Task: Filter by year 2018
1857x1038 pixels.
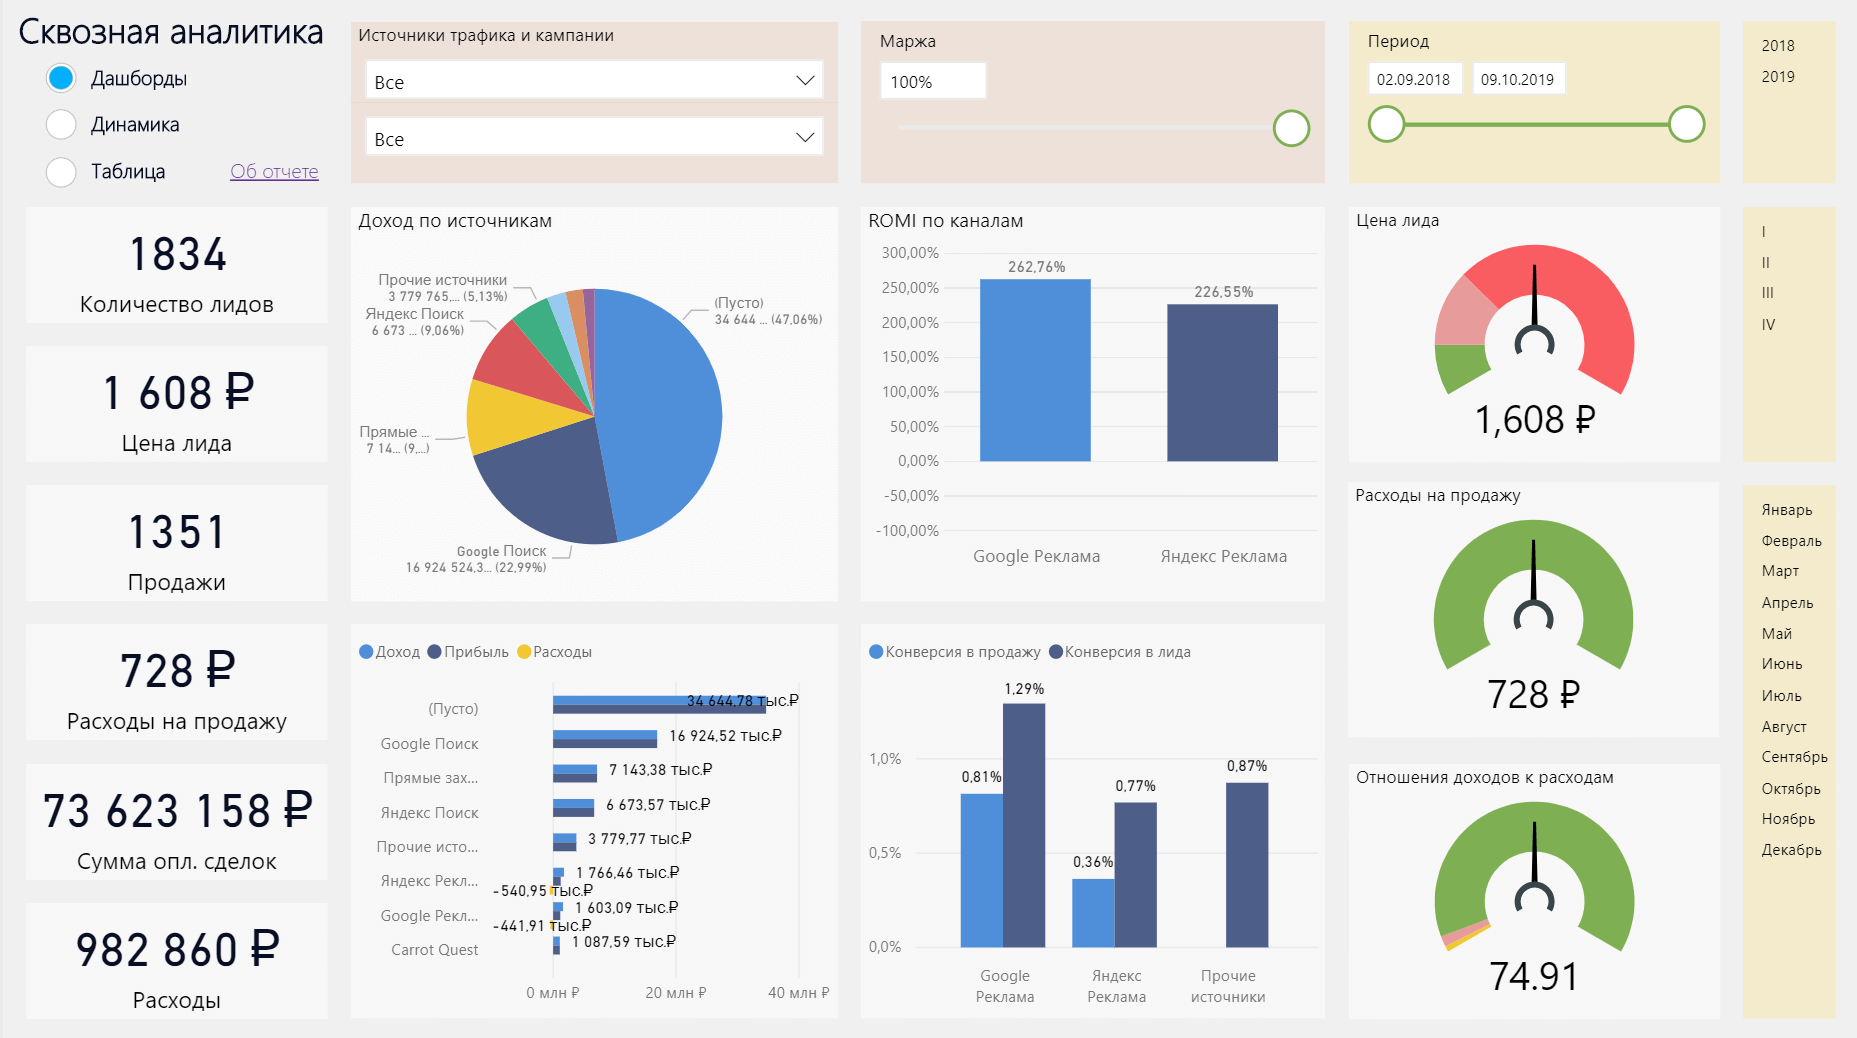Action: tap(1778, 46)
